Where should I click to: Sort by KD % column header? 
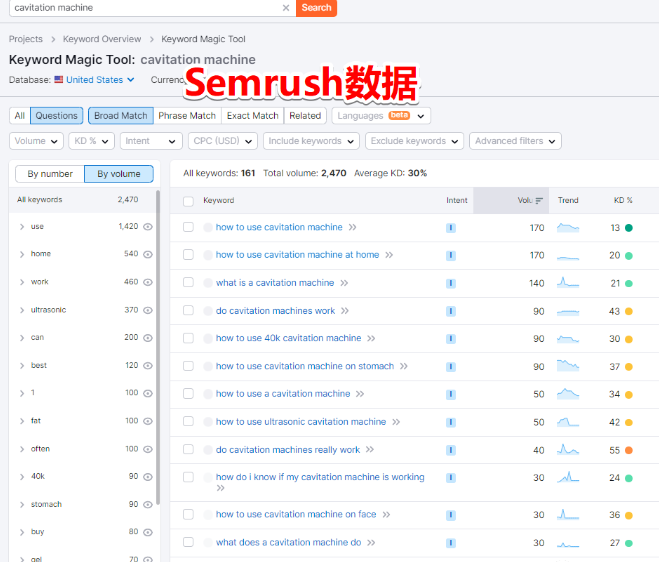(x=623, y=201)
